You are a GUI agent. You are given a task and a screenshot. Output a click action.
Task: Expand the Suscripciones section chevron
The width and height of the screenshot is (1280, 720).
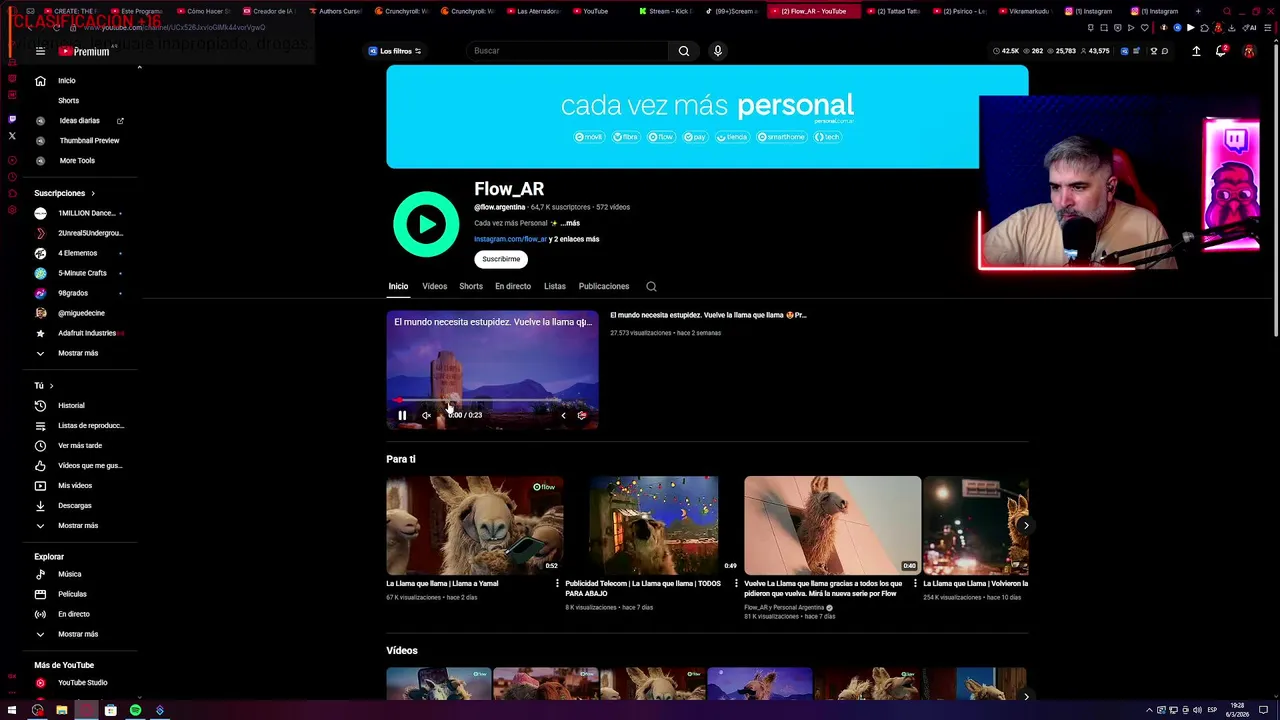point(93,193)
